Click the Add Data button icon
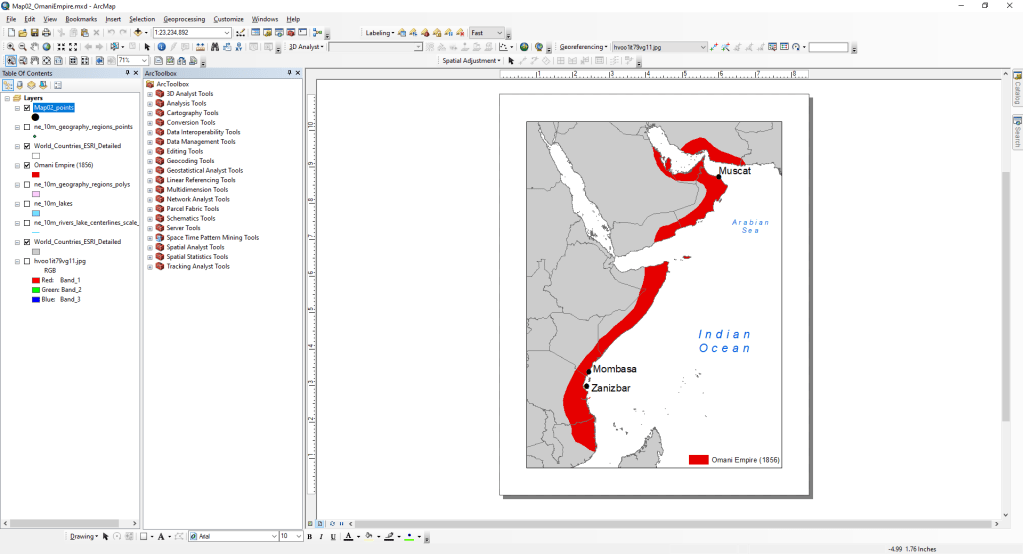 pyautogui.click(x=139, y=33)
